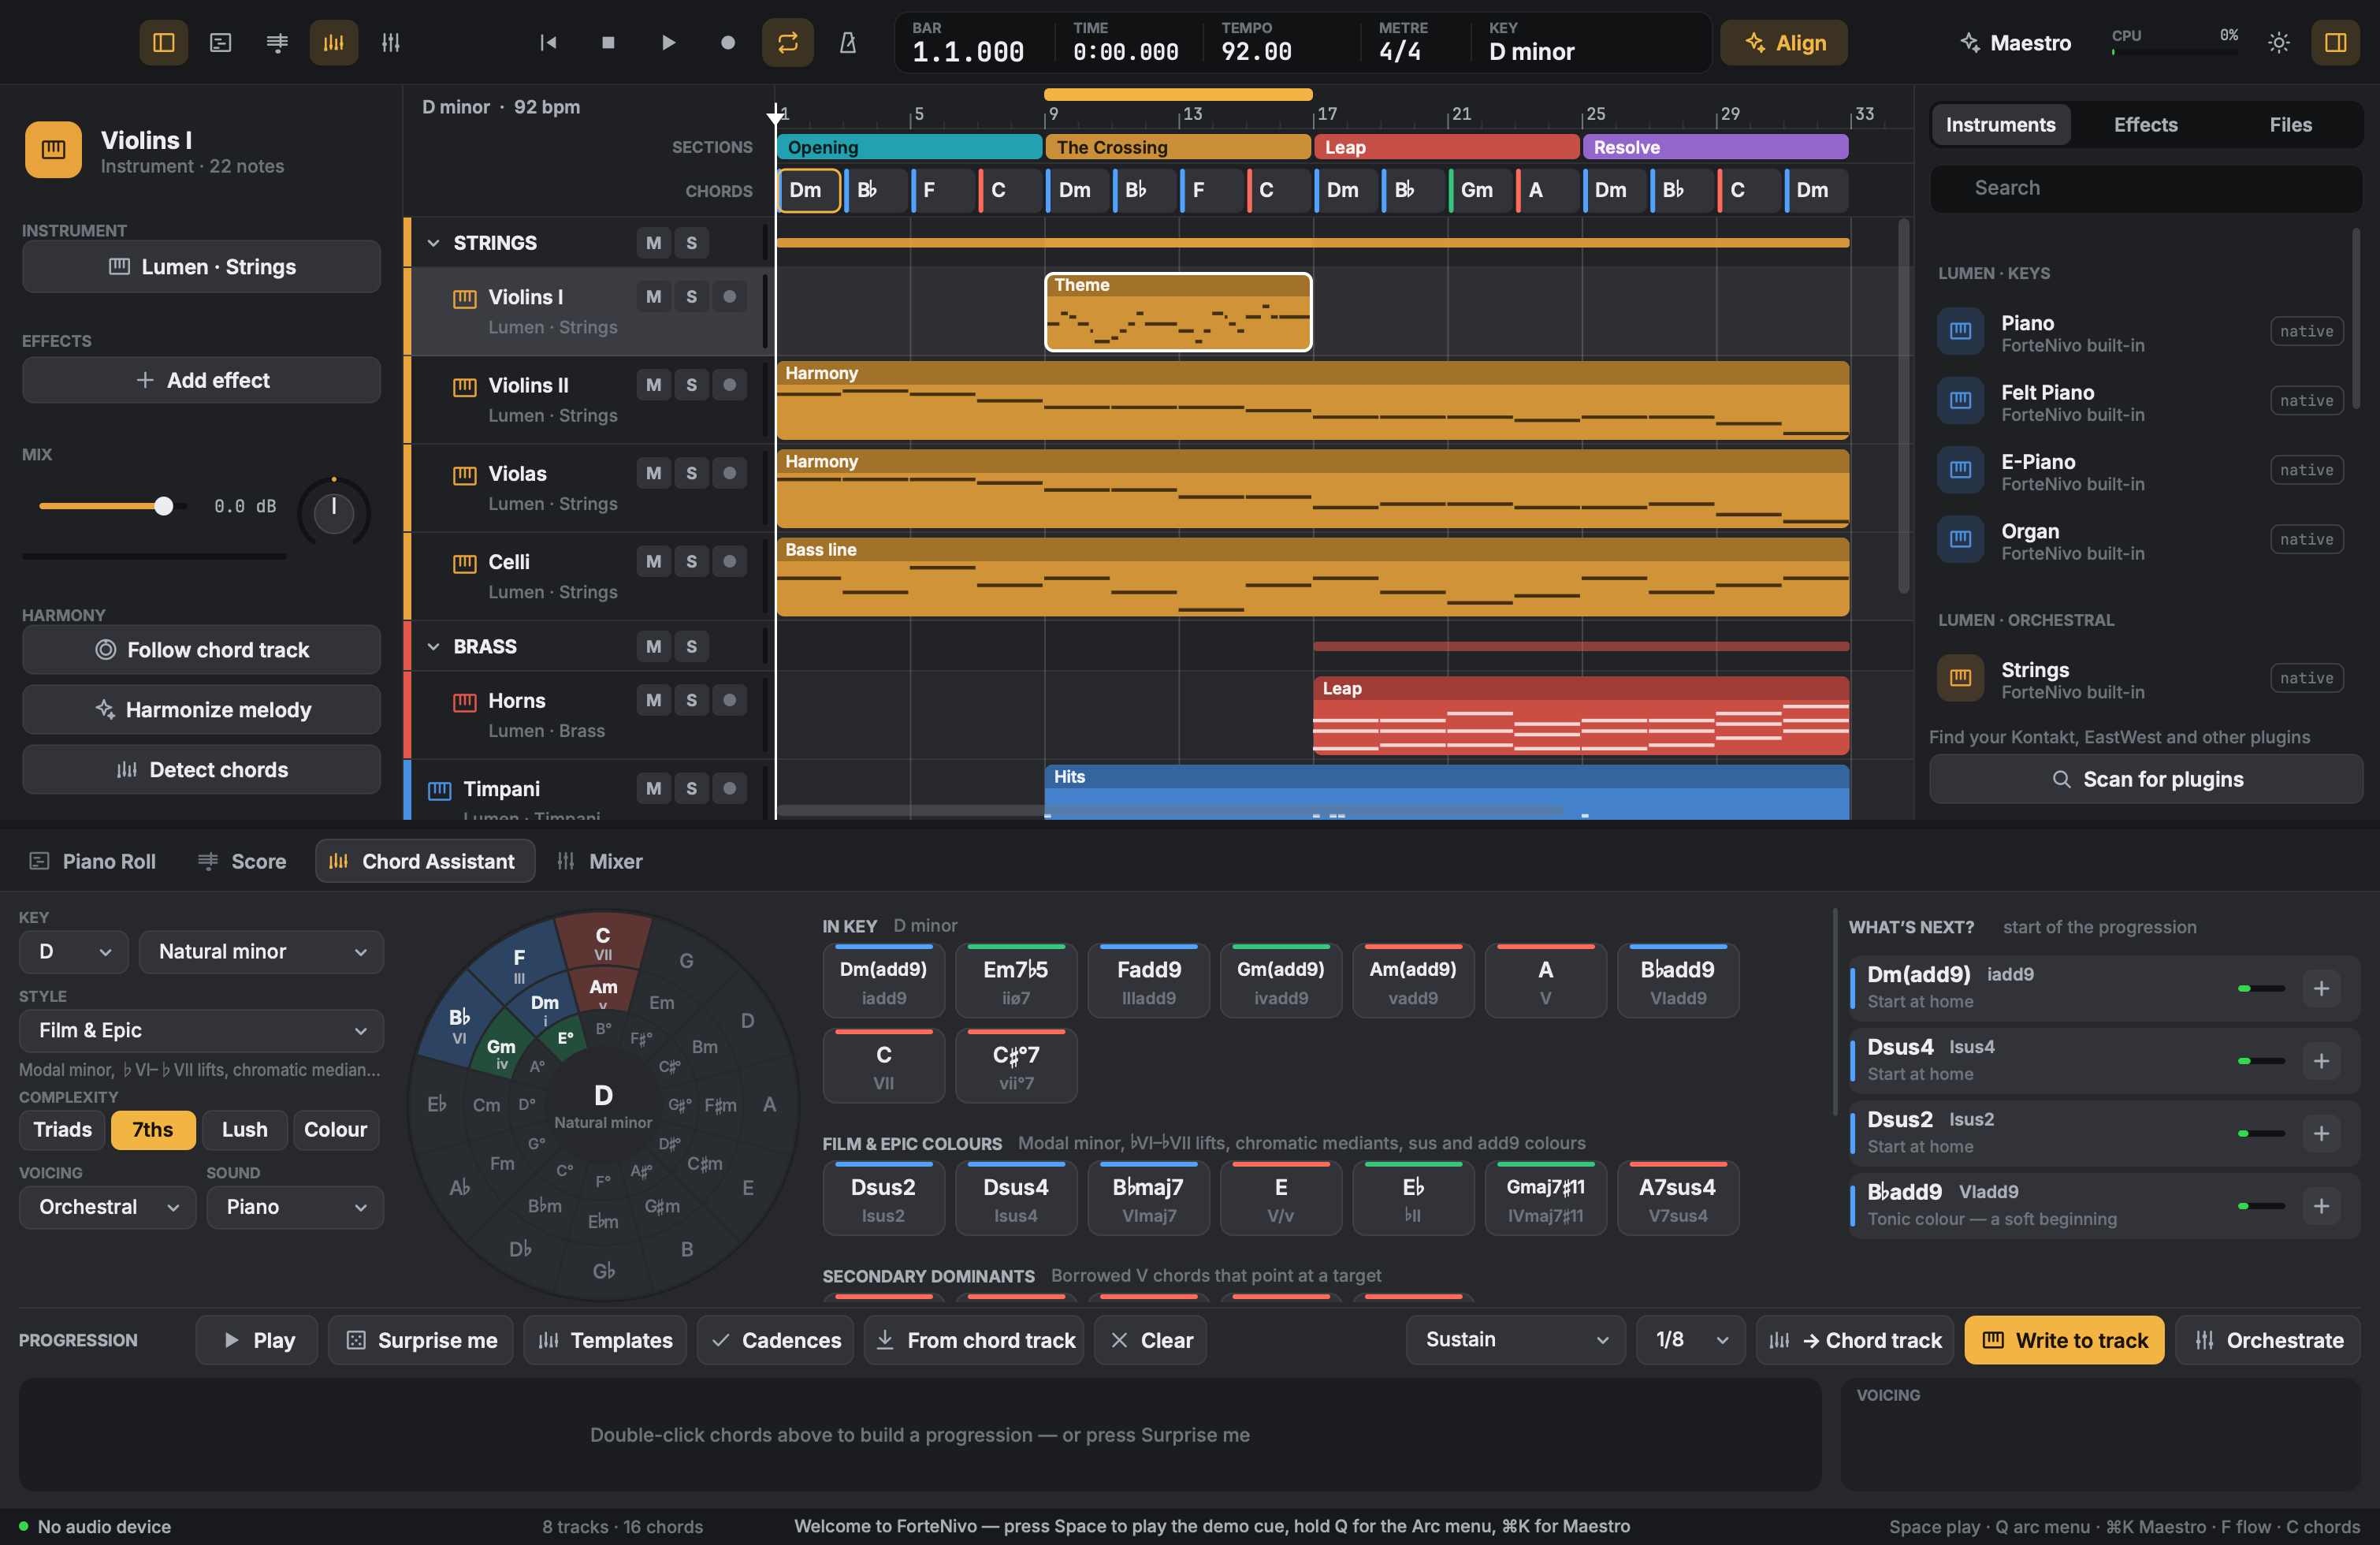Viewport: 2380px width, 1545px height.
Task: Switch to the Piano Roll tab
Action: click(93, 861)
